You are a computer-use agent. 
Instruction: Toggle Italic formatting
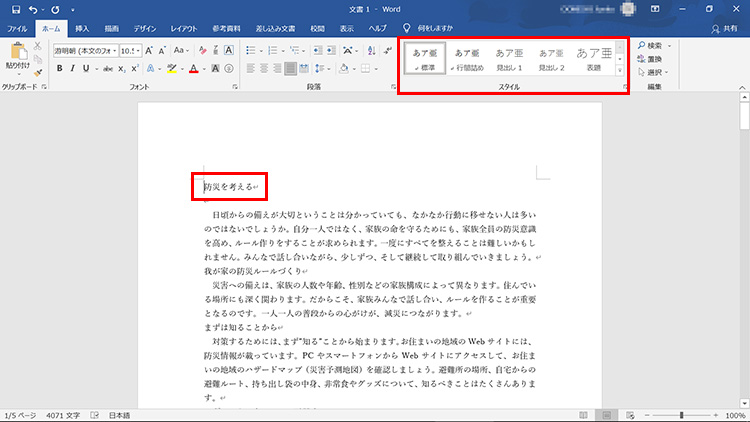click(x=73, y=69)
